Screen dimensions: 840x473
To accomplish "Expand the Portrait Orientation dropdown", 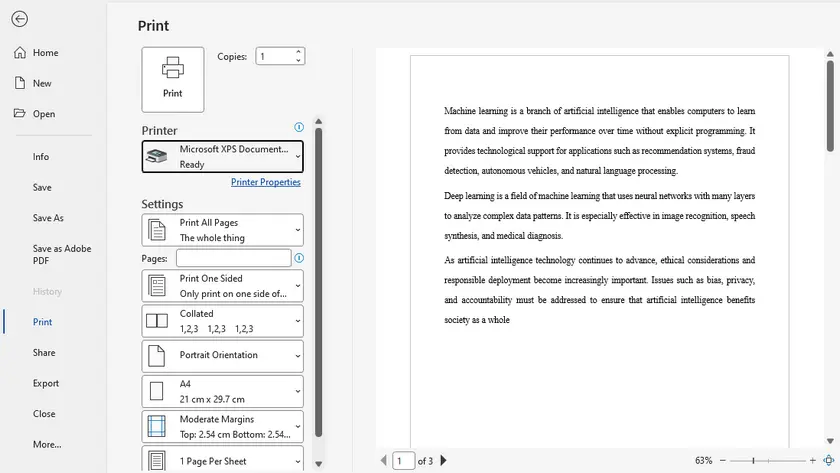I will (x=222, y=356).
